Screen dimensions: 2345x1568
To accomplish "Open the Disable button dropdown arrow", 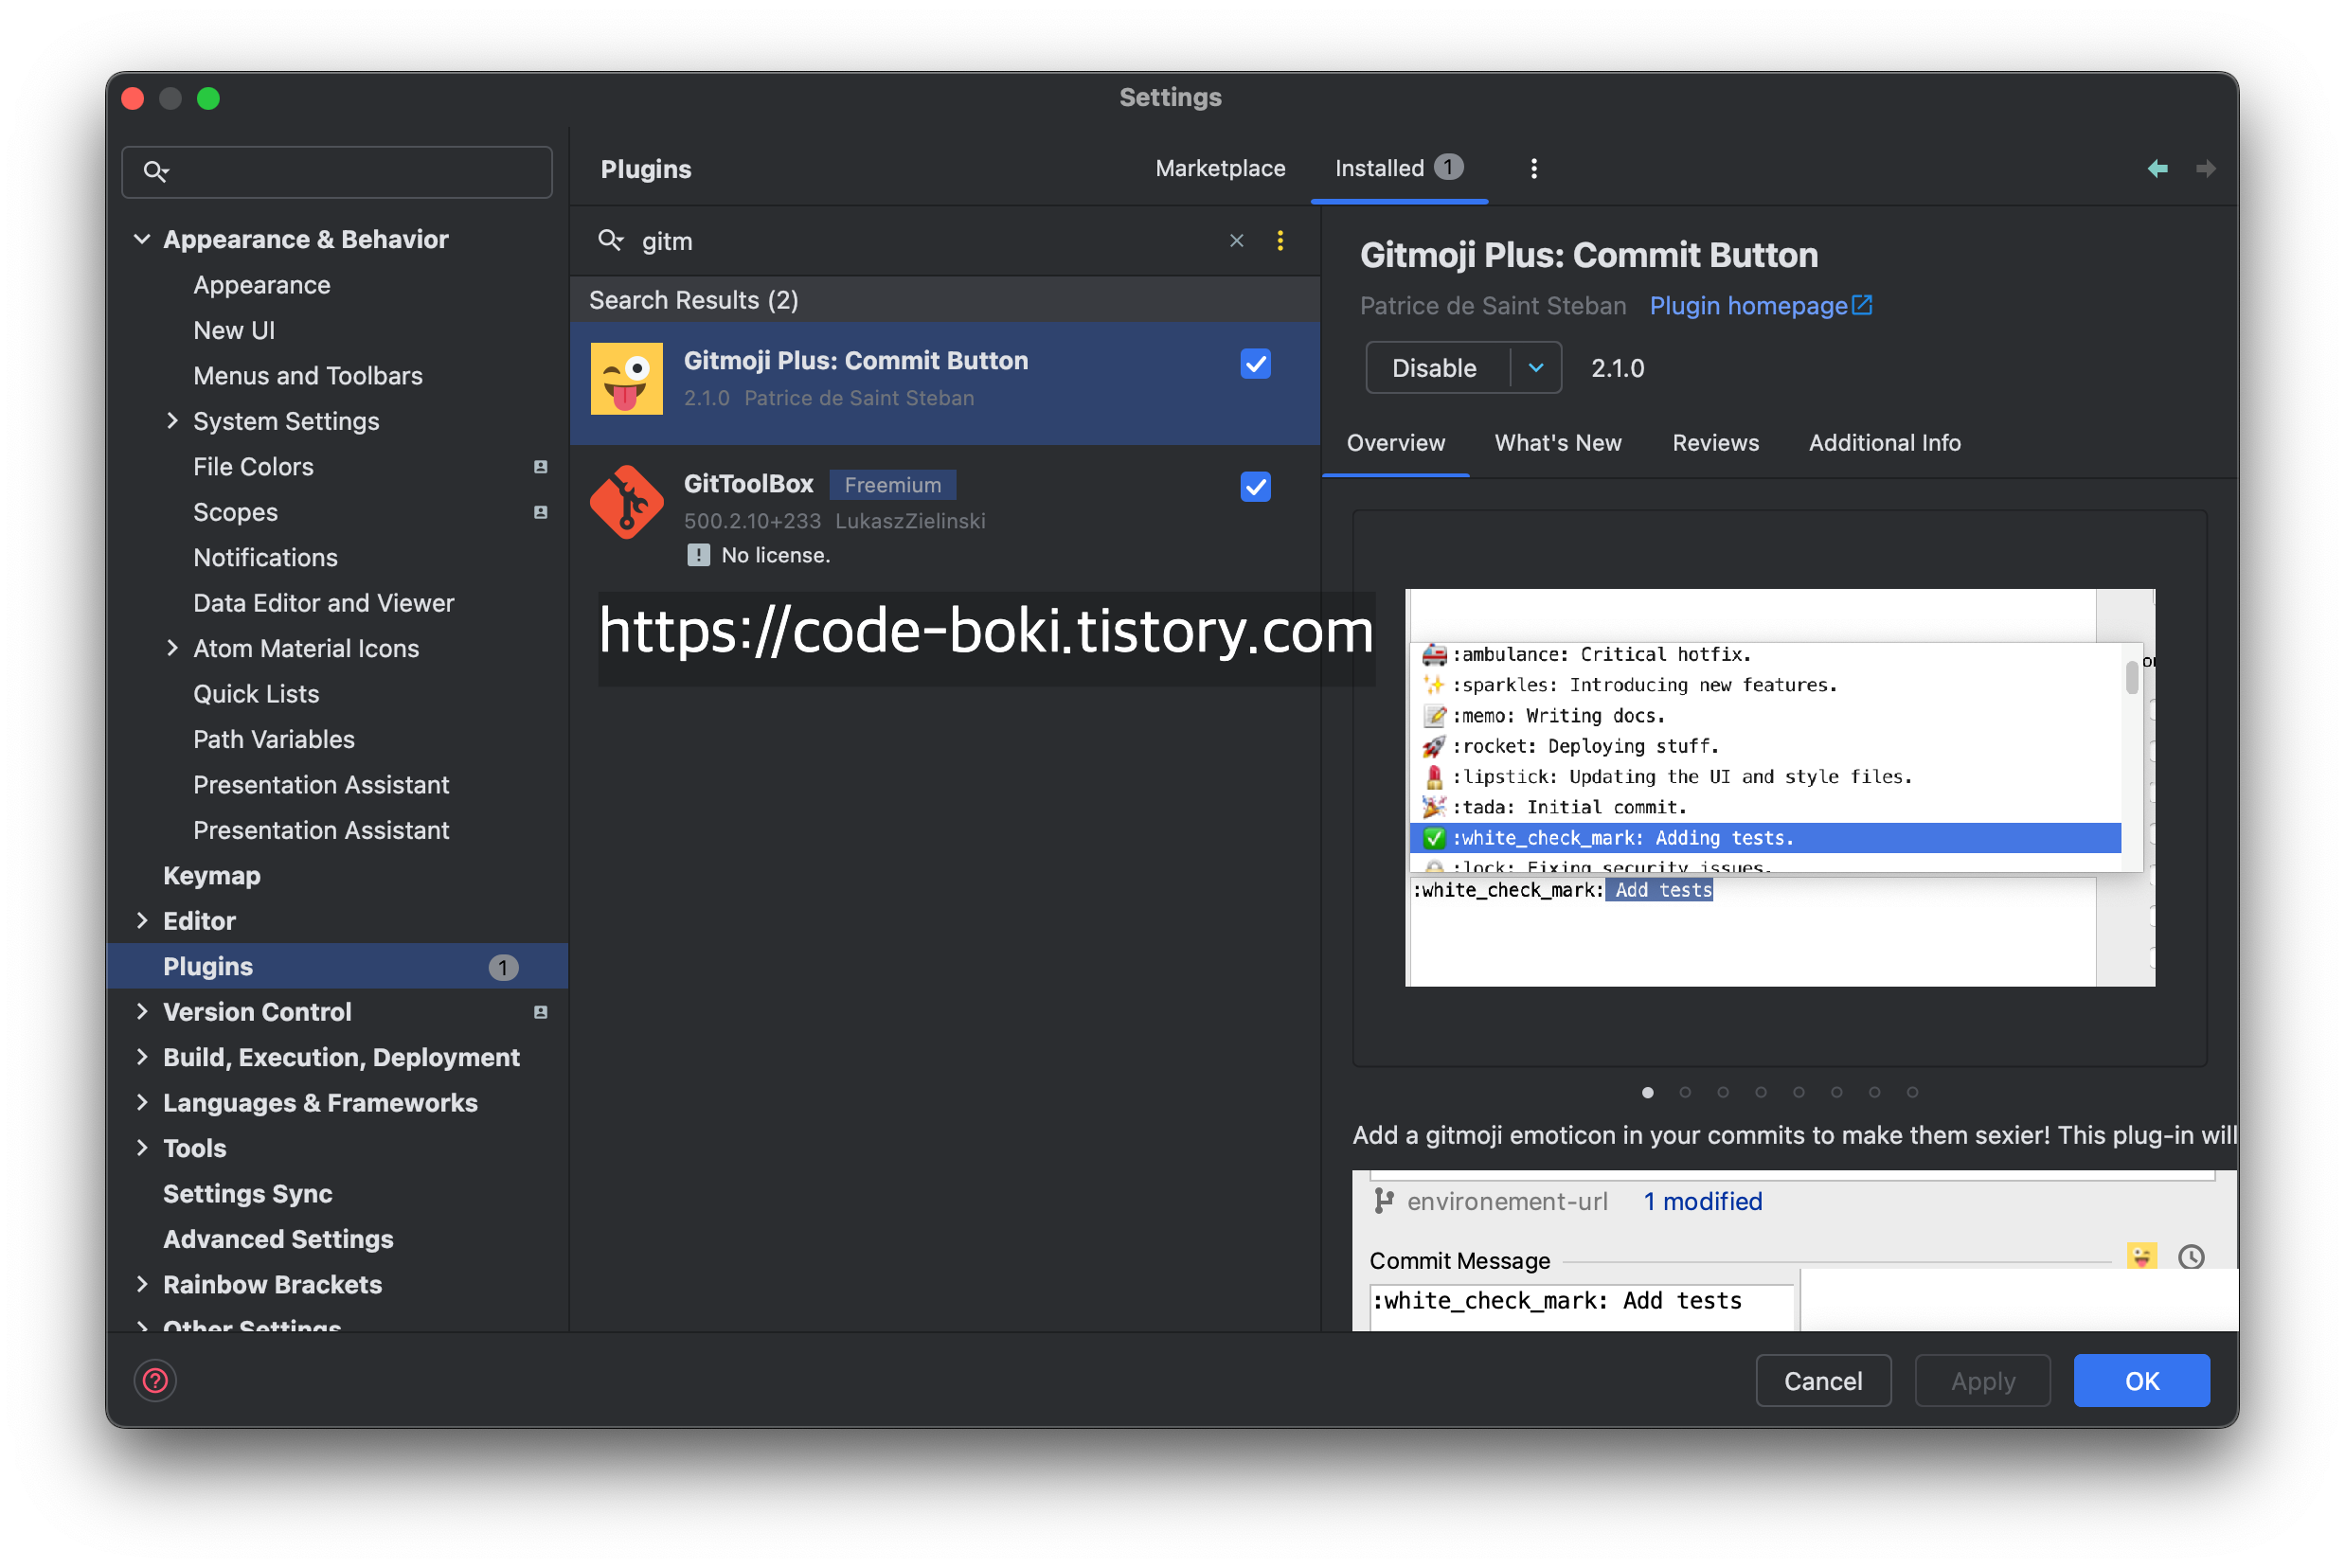I will tap(1535, 368).
